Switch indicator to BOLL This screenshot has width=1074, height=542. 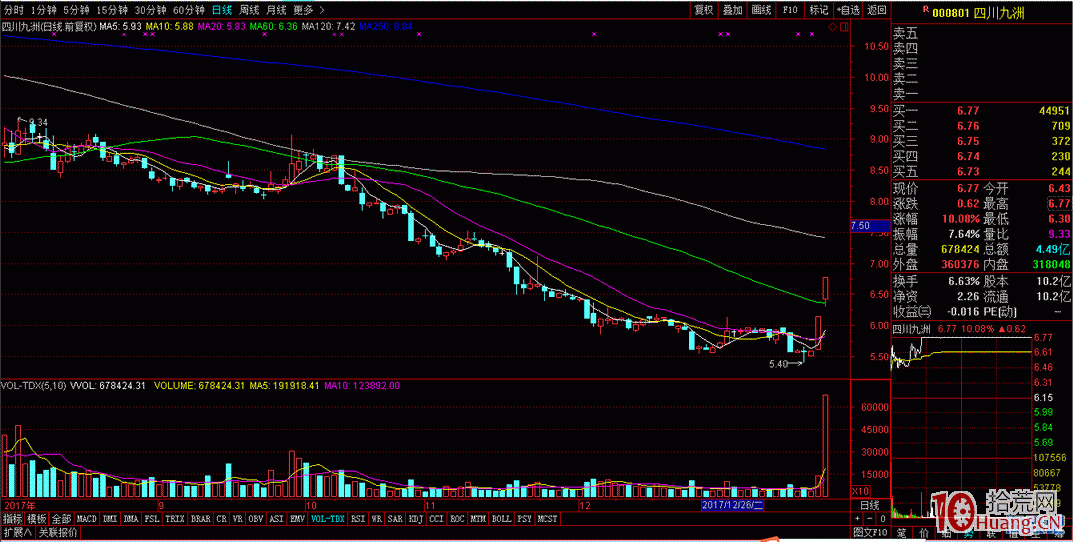(x=501, y=519)
